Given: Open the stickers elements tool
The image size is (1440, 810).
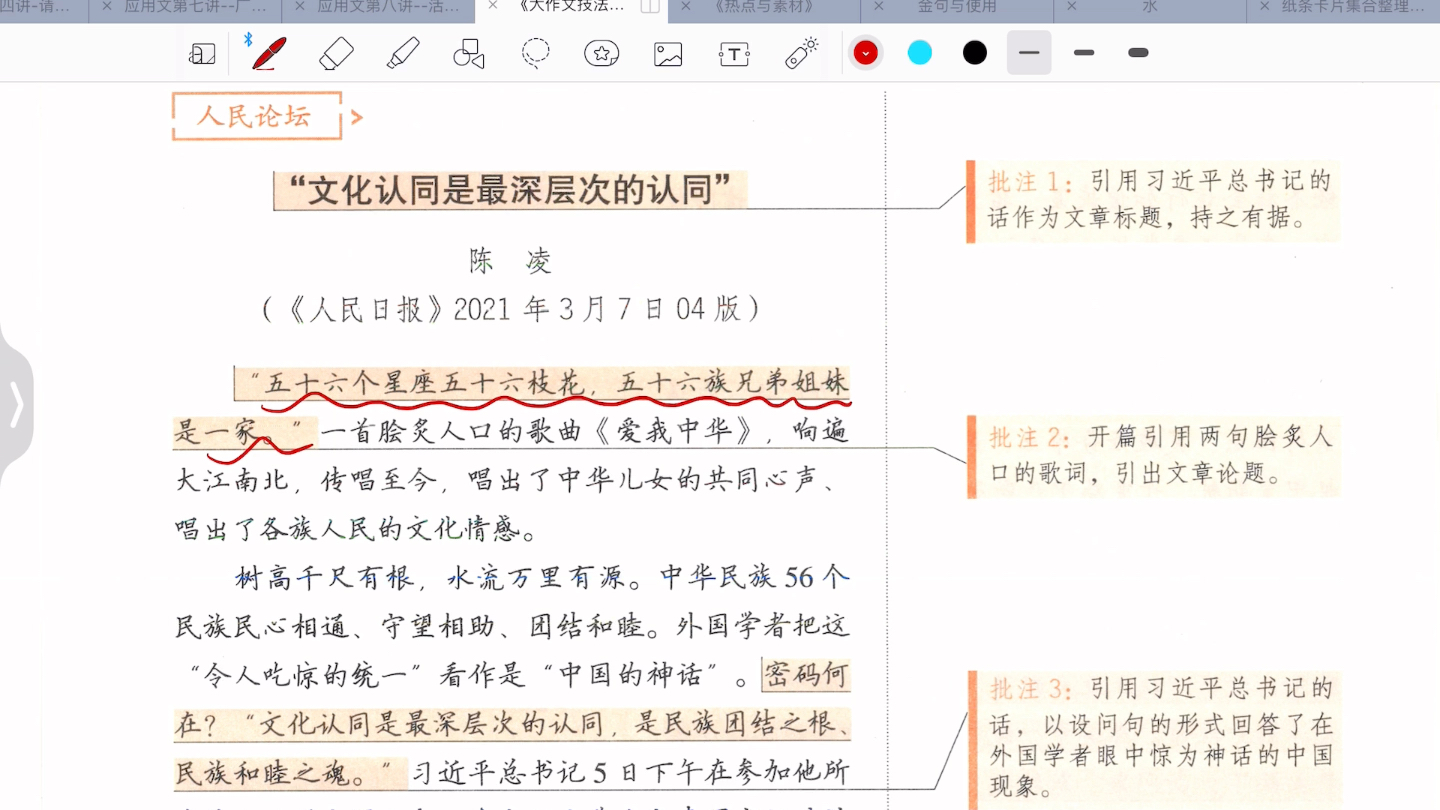Looking at the screenshot, I should click(x=602, y=53).
